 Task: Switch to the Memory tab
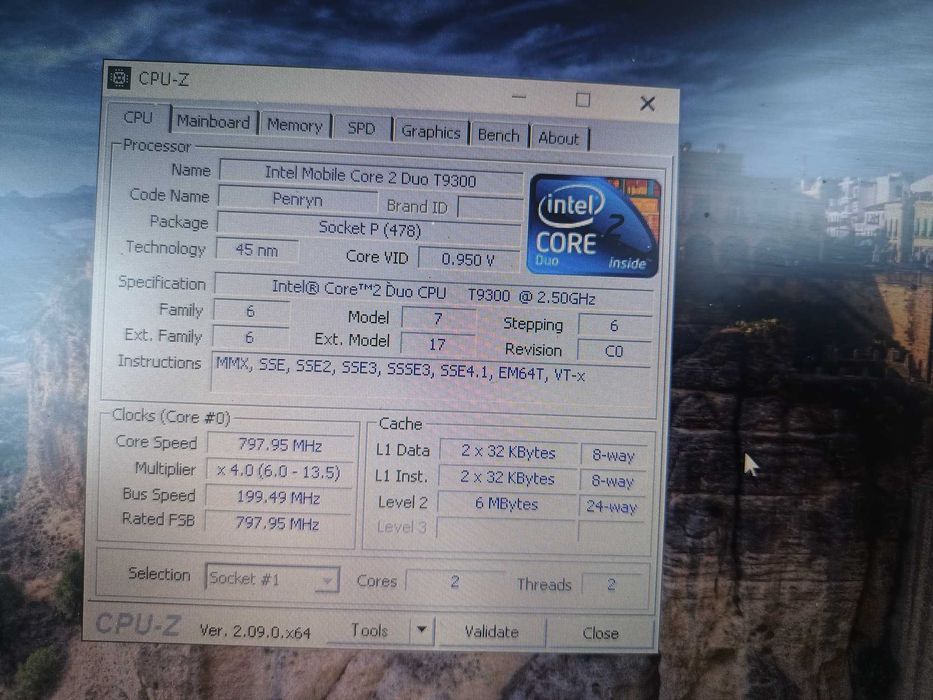pyautogui.click(x=295, y=126)
